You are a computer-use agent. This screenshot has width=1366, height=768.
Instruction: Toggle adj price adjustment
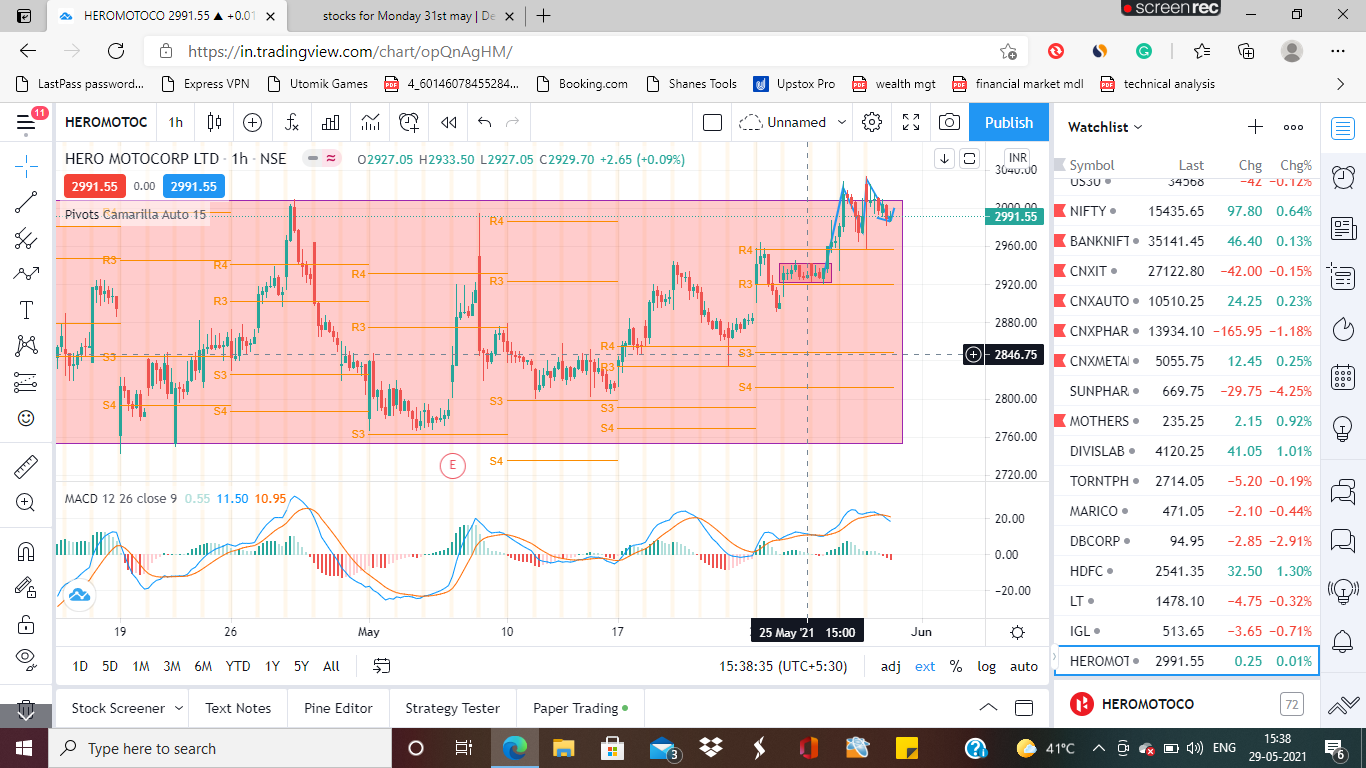890,666
